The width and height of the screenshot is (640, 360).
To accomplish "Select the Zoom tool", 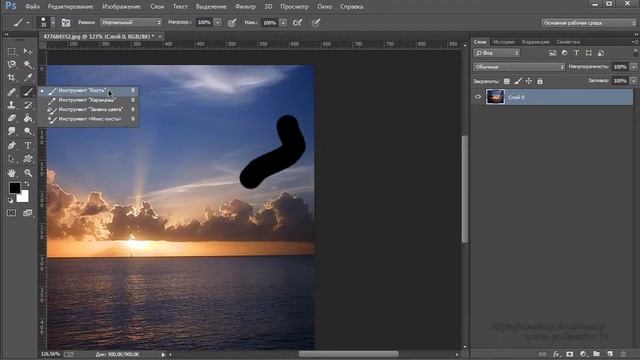I will click(28, 173).
